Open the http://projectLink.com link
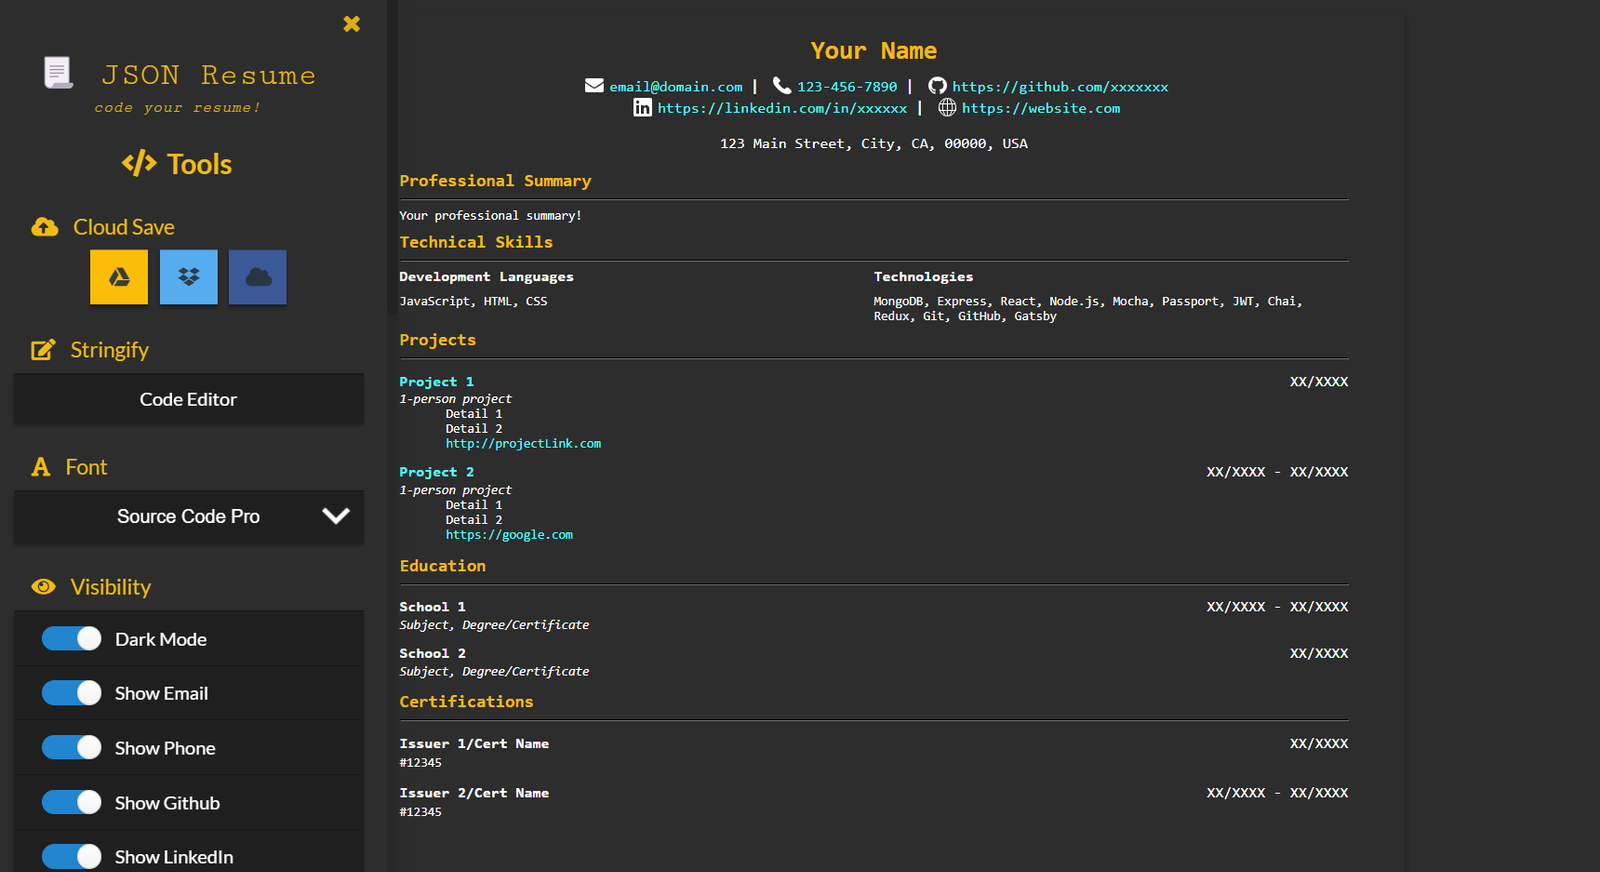Image resolution: width=1600 pixels, height=872 pixels. click(523, 444)
